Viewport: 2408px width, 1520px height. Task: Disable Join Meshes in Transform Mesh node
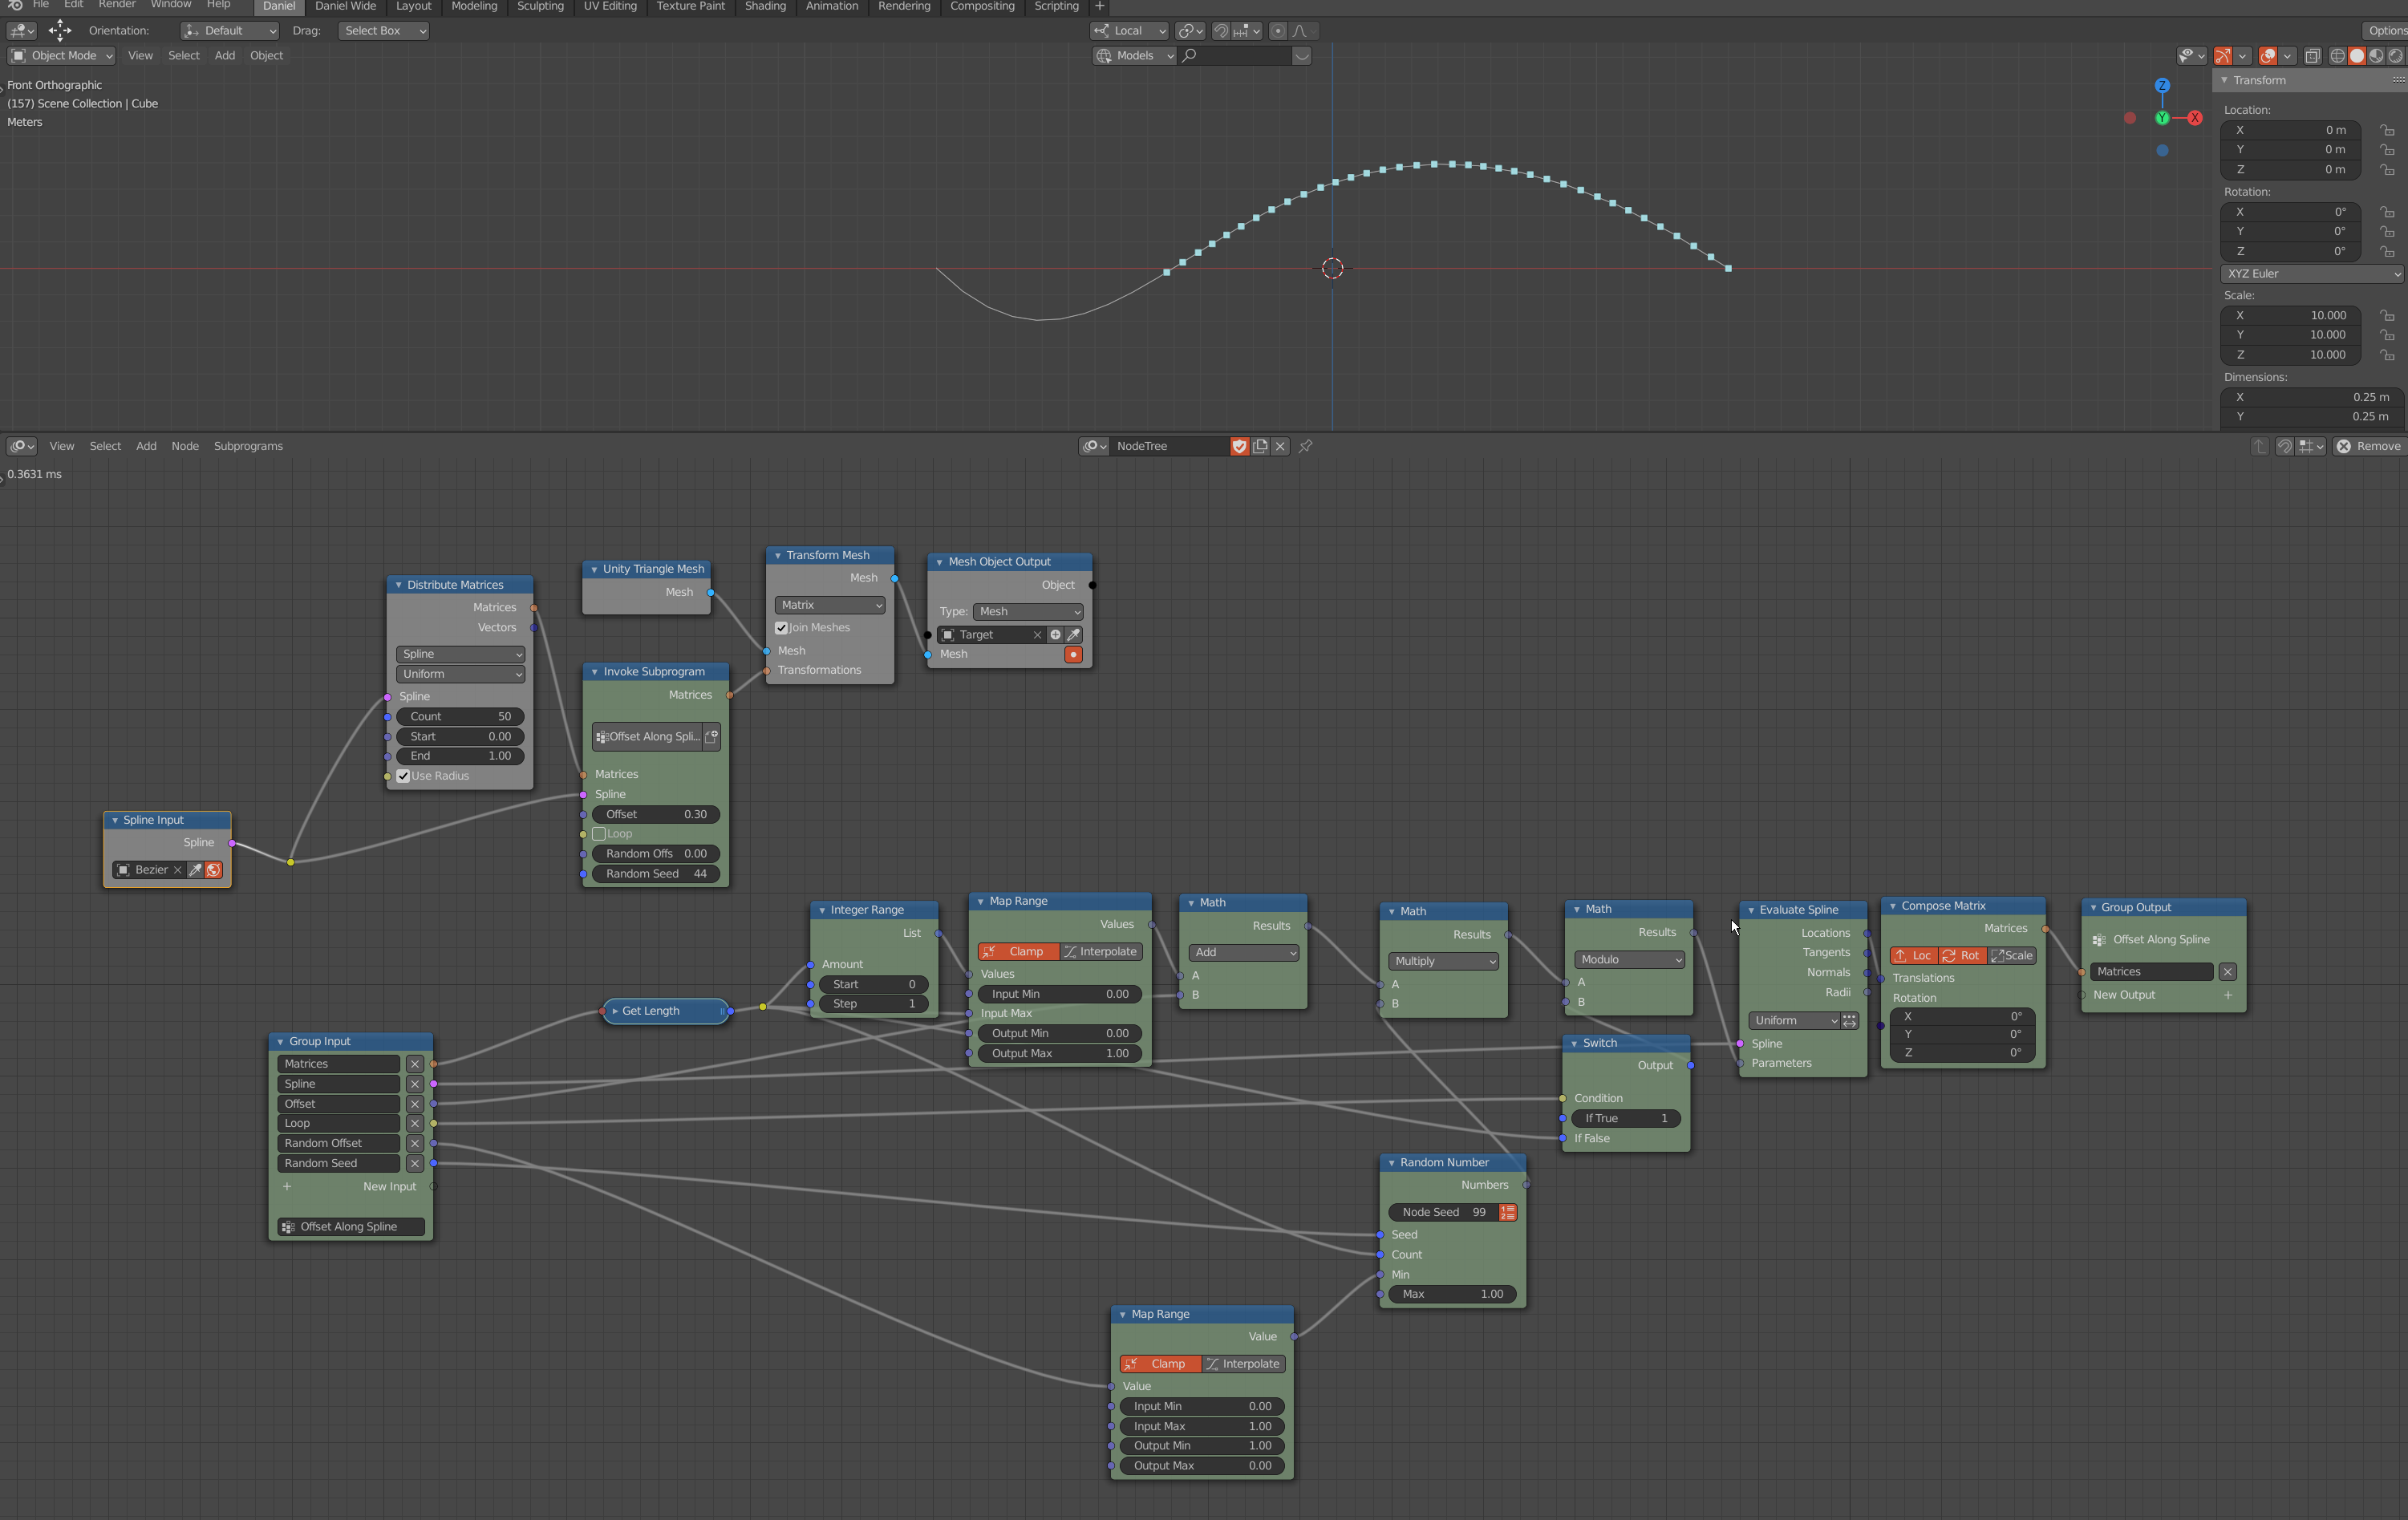point(782,627)
